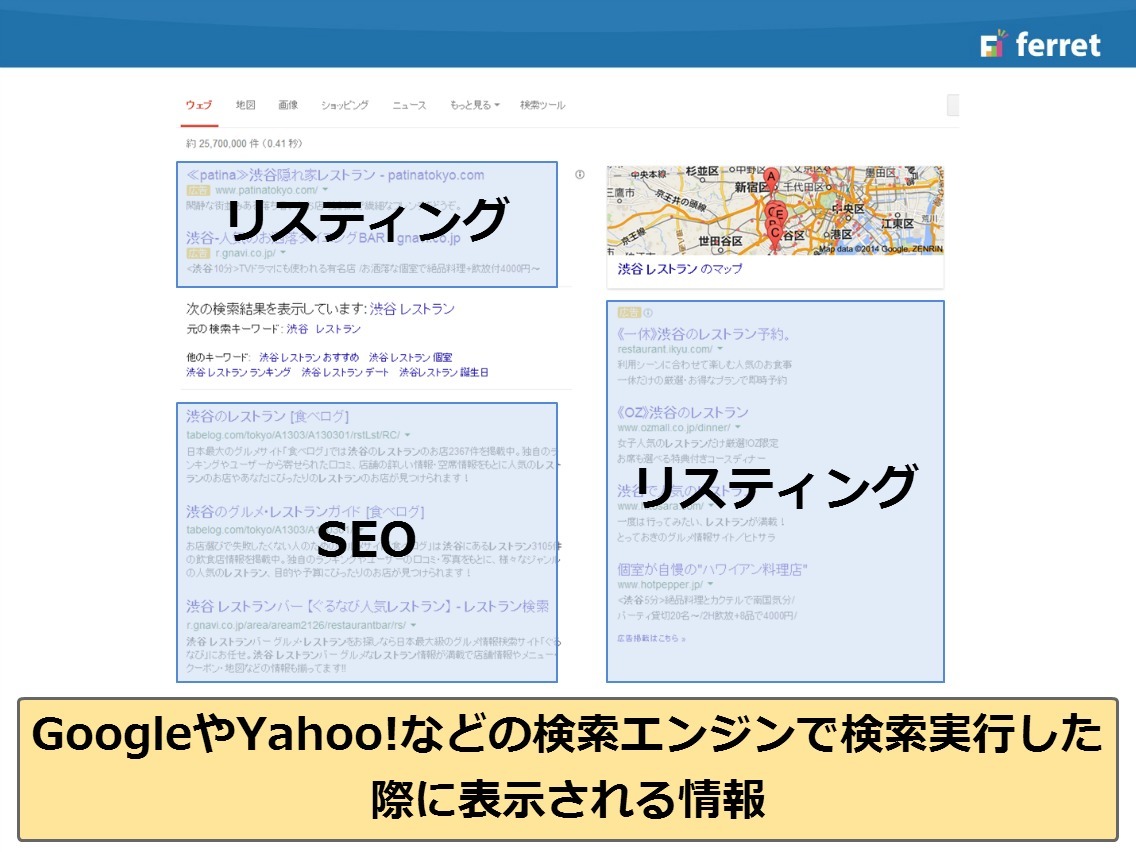The width and height of the screenshot is (1136, 852).
Task: Select 渋谷 レストラン デート suggestion
Action: (345, 372)
